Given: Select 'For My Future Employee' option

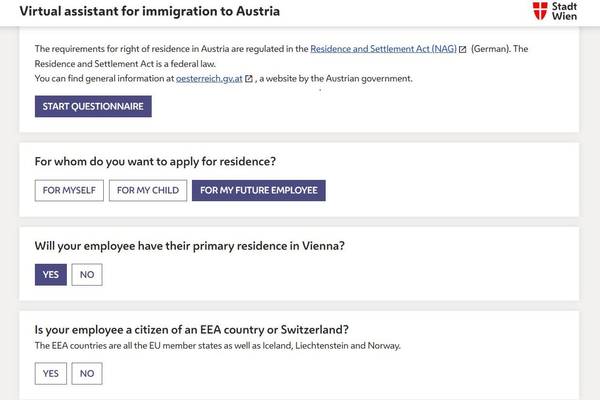Looking at the screenshot, I should point(259,191).
